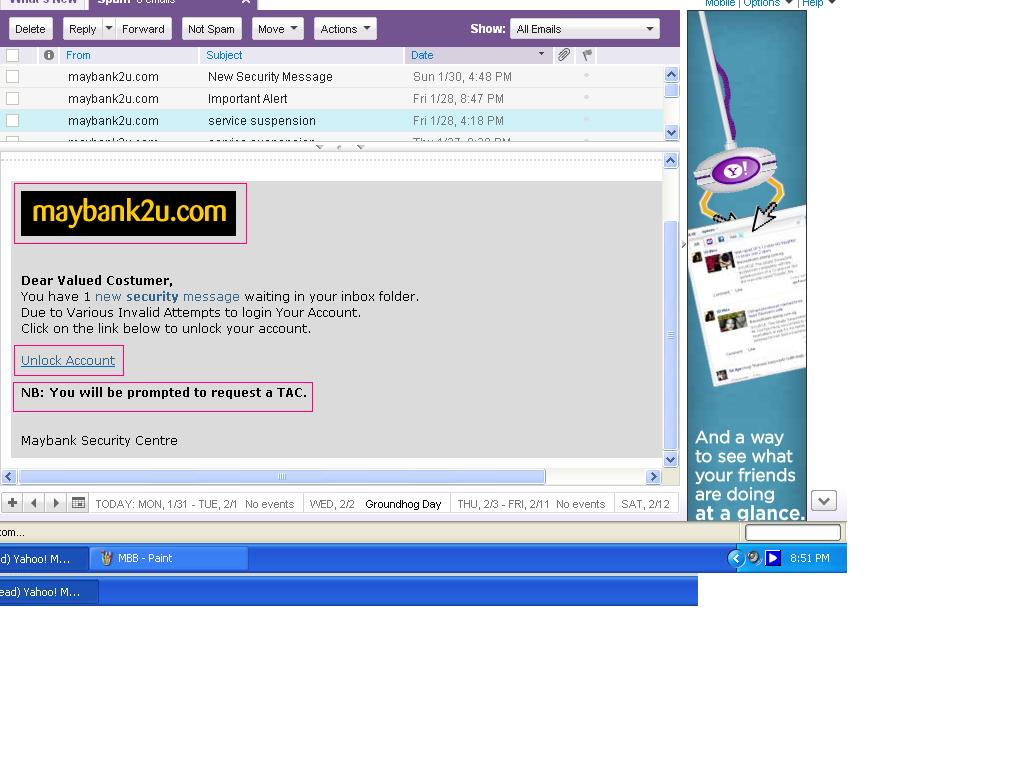Click the round gray tray icon next to the blue play icon
Image resolution: width=1024 pixels, height=768 pixels.
pos(754,557)
